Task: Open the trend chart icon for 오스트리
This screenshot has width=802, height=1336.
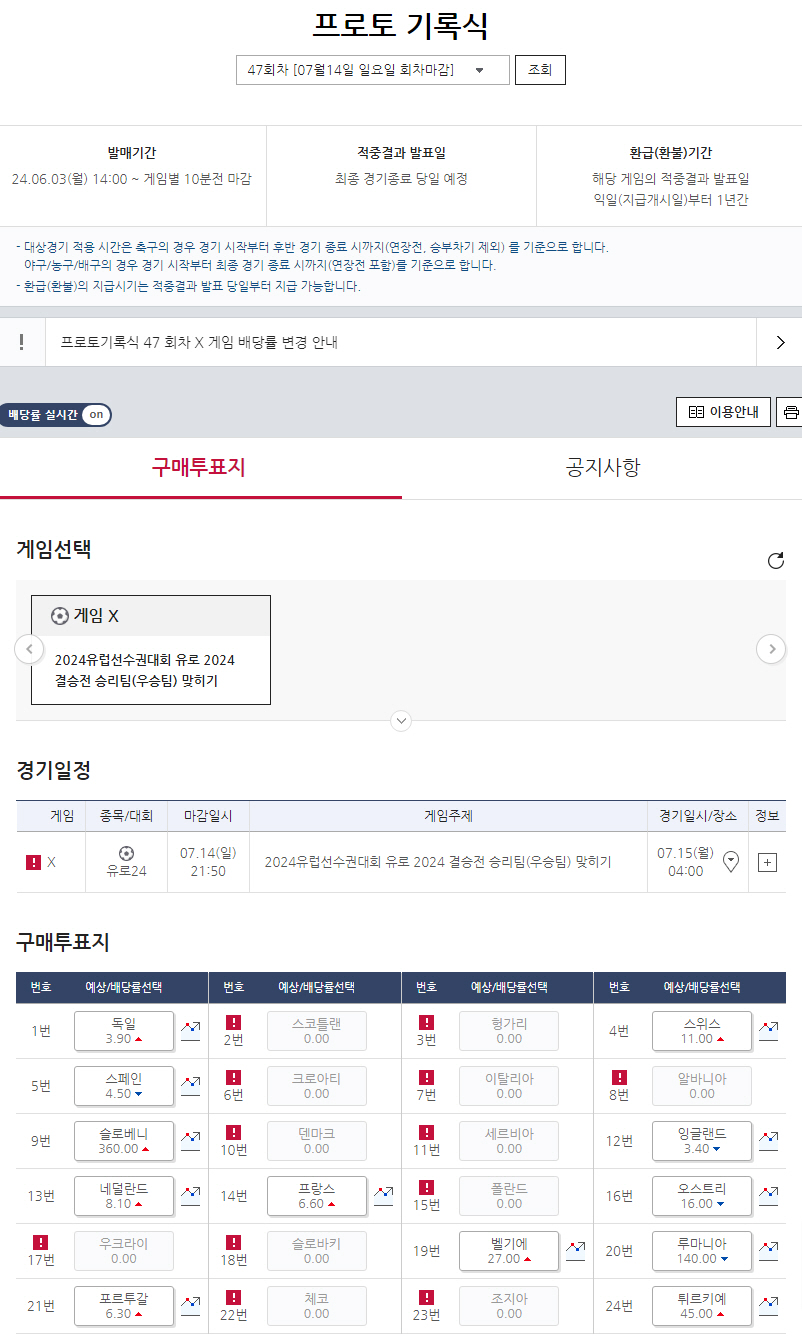Action: click(x=768, y=1194)
